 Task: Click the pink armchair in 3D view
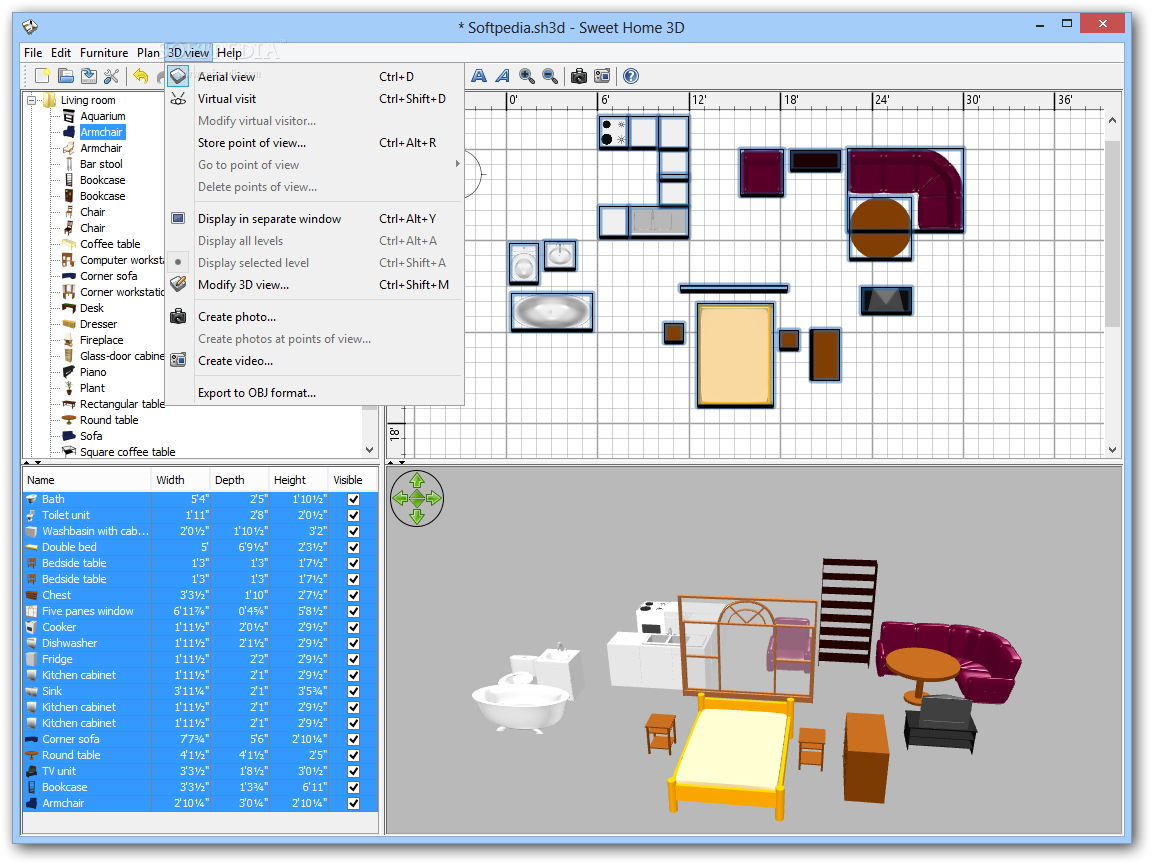[791, 644]
